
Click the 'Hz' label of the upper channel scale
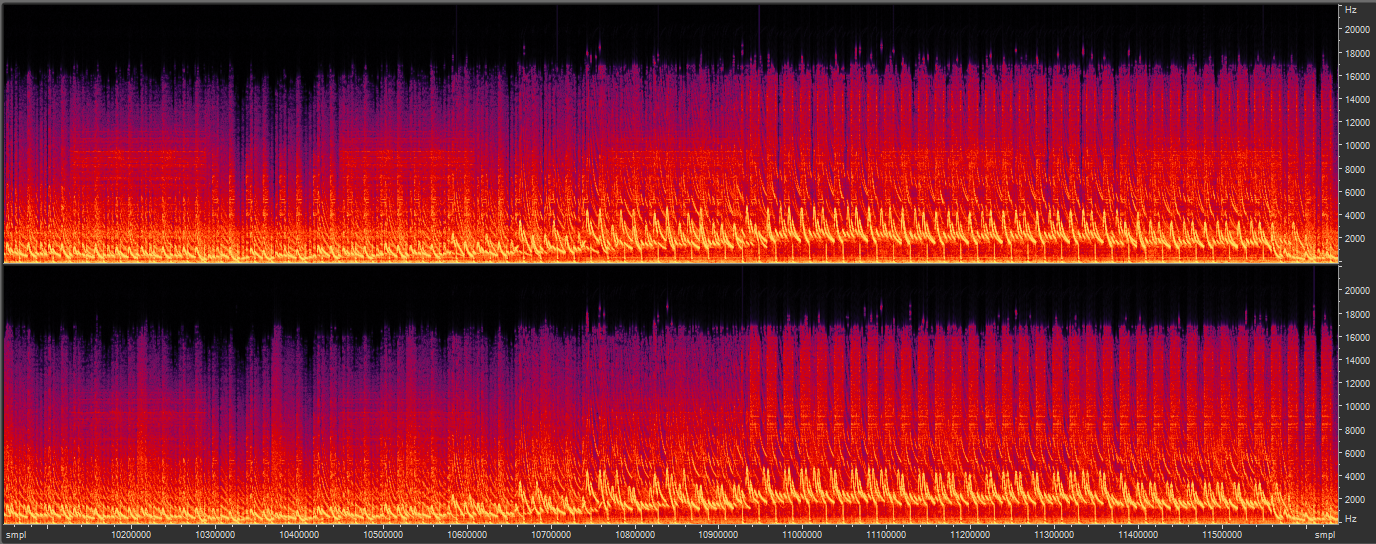click(1351, 9)
